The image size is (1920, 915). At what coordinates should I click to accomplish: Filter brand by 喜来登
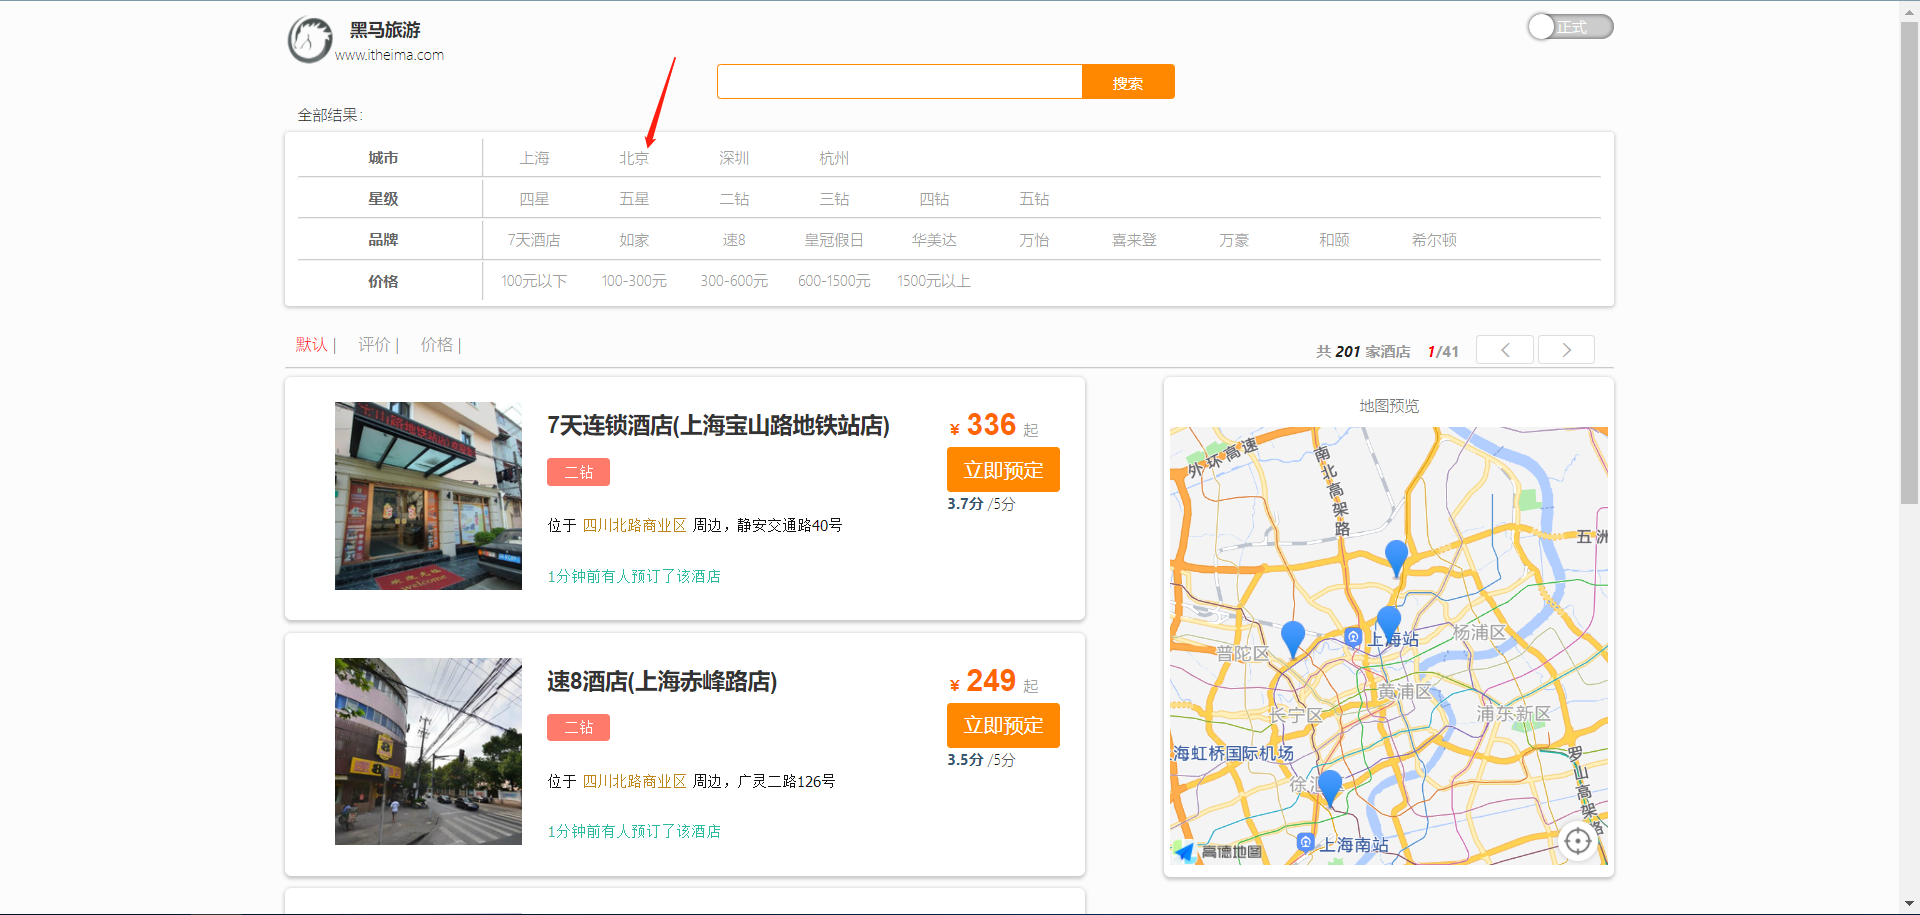pyautogui.click(x=1134, y=240)
